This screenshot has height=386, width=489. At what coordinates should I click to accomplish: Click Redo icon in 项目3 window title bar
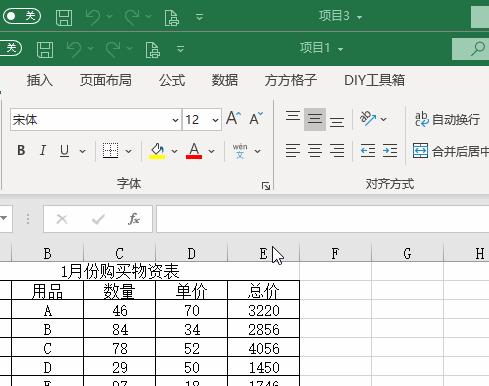pyautogui.click(x=132, y=17)
